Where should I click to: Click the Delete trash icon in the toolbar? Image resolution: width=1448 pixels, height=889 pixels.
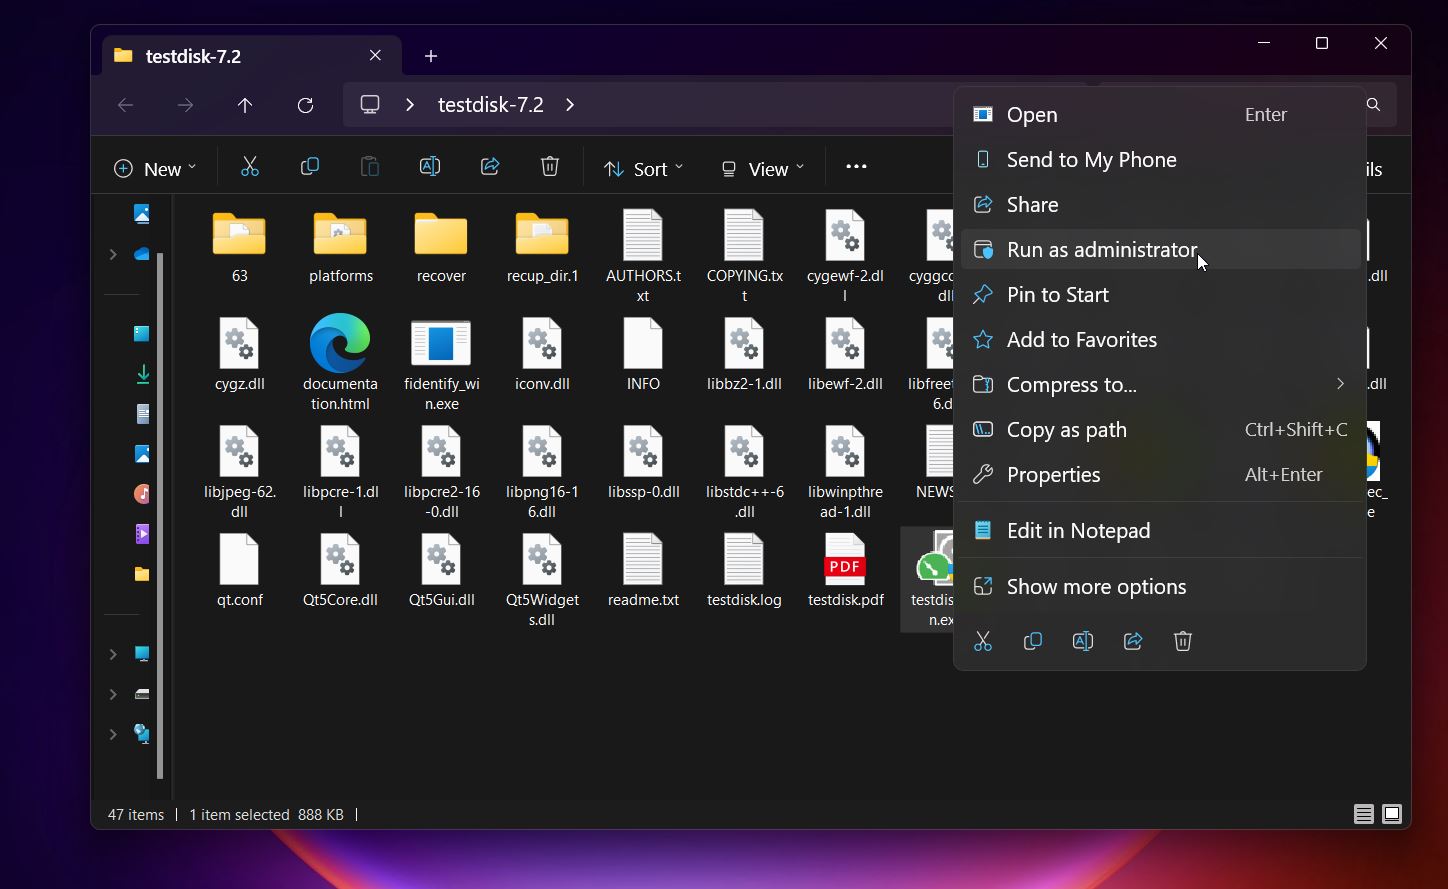(x=550, y=167)
